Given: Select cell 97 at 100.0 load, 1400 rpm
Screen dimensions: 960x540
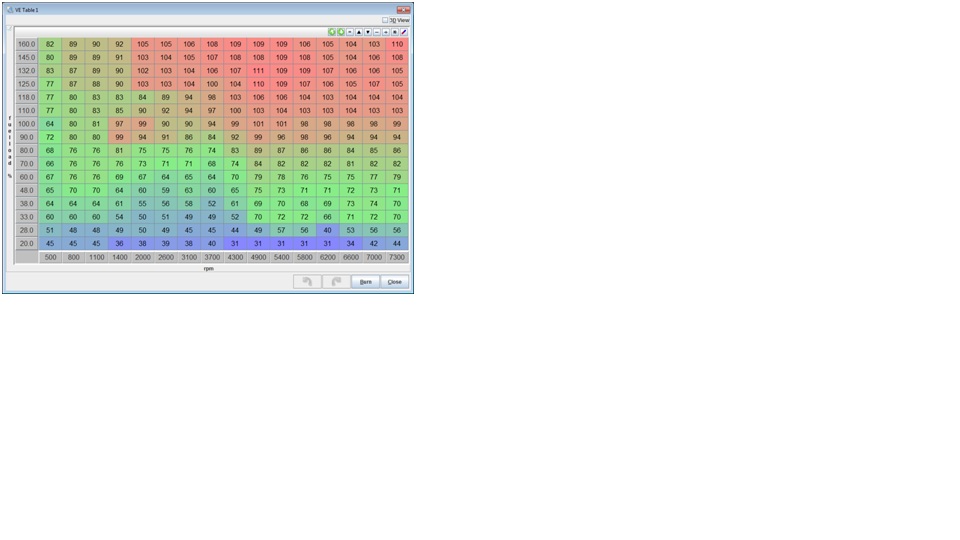Looking at the screenshot, I should (119, 124).
